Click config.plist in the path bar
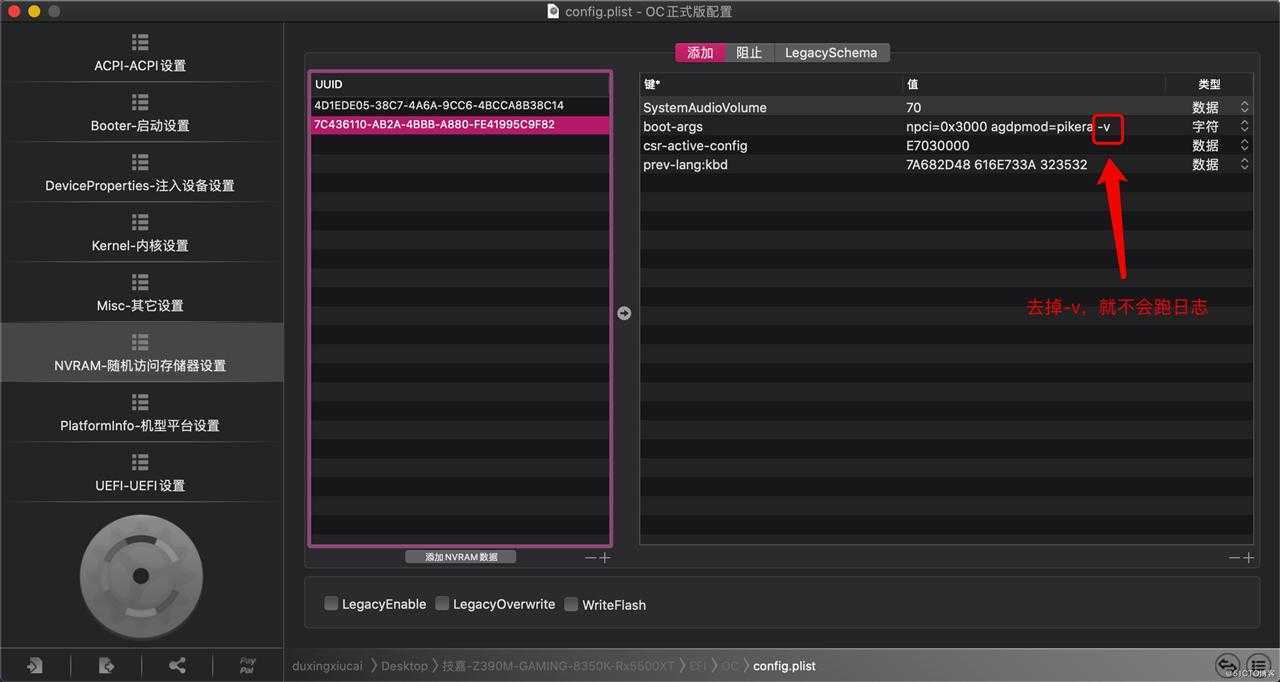Image resolution: width=1280 pixels, height=682 pixels. click(784, 665)
